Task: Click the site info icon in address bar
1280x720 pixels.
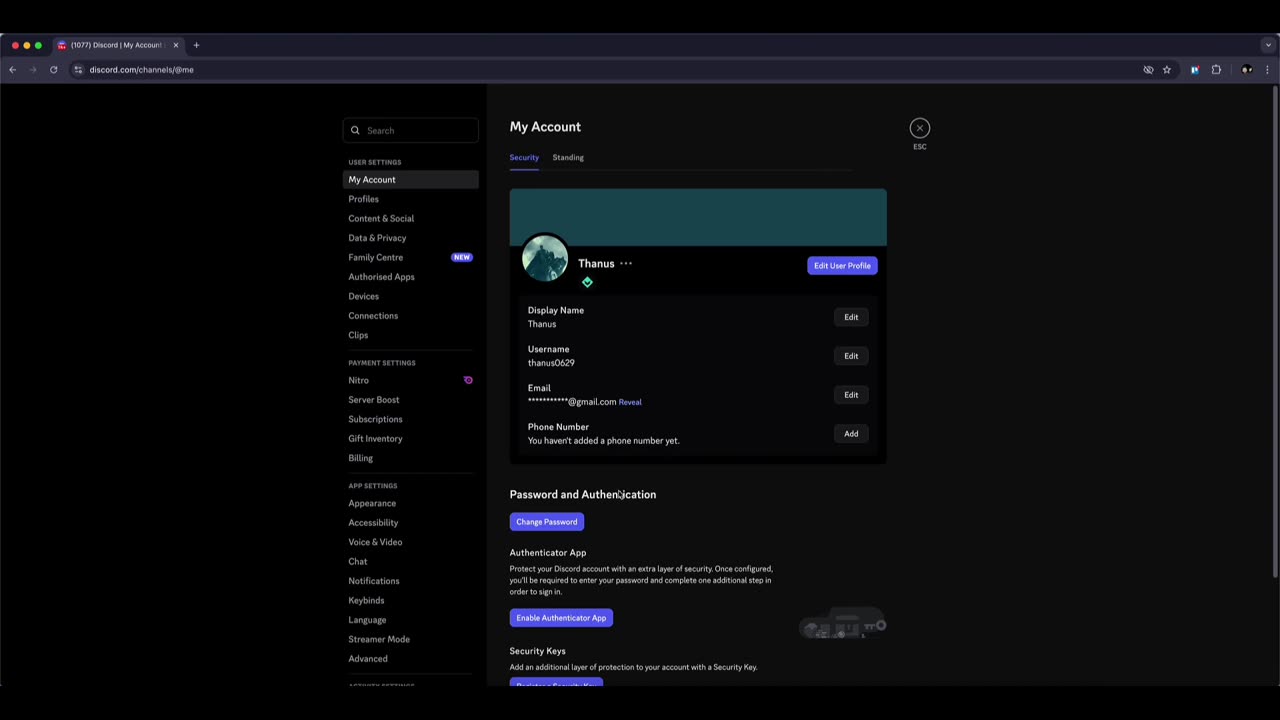Action: coord(78,70)
